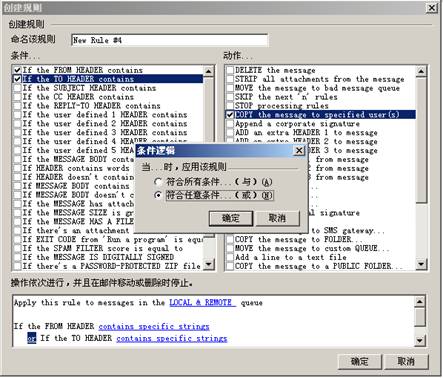
Task: Close the 条件逻辑 dialog
Action: coord(299,151)
